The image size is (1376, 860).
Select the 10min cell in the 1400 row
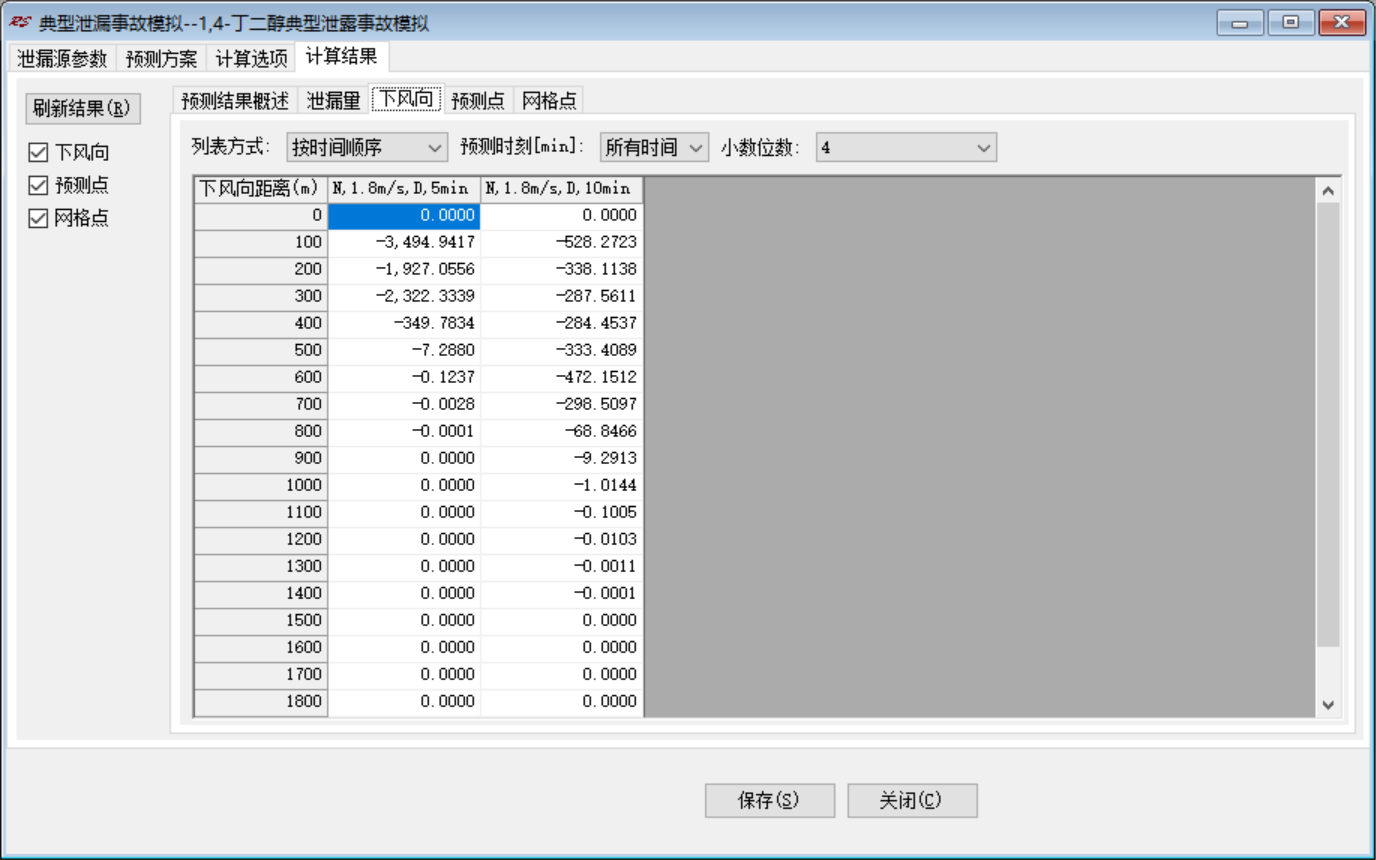pyautogui.click(x=561, y=594)
